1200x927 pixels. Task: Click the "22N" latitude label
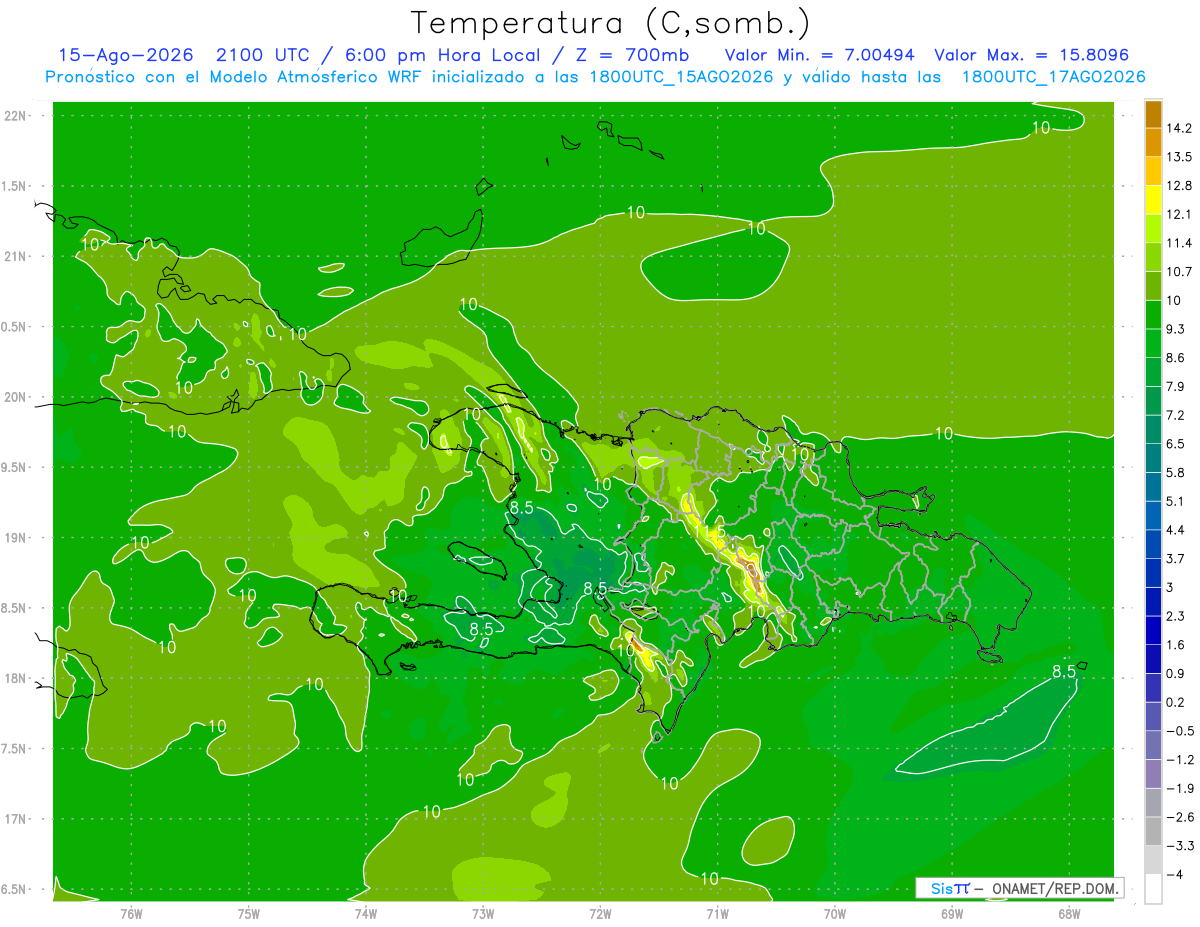pos(15,116)
